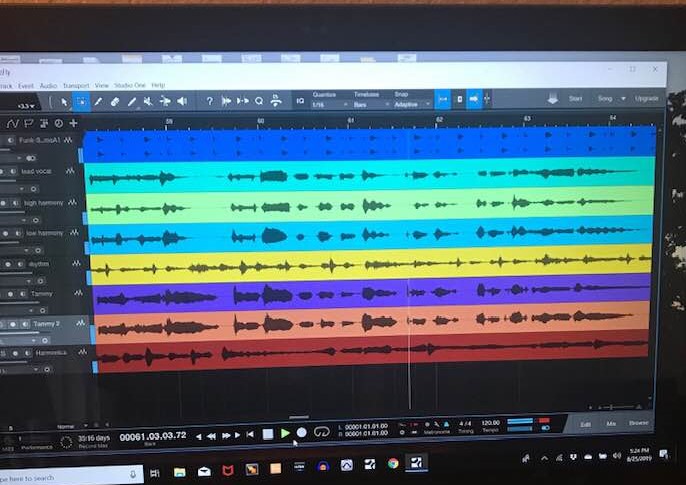Click the clock ruler icon
The width and height of the screenshot is (686, 485).
tap(59, 123)
